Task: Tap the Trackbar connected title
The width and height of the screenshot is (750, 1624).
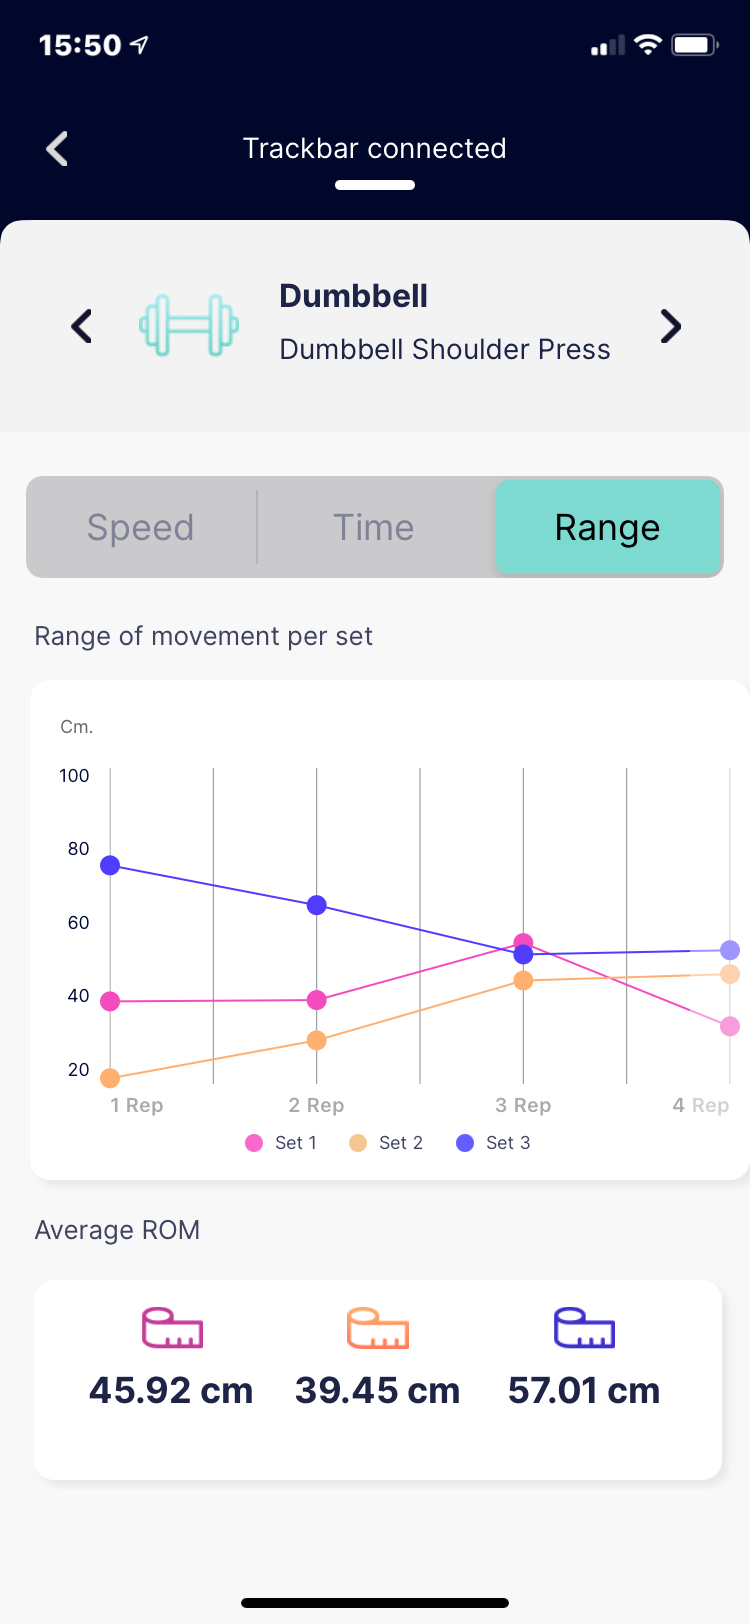Action: point(375,148)
